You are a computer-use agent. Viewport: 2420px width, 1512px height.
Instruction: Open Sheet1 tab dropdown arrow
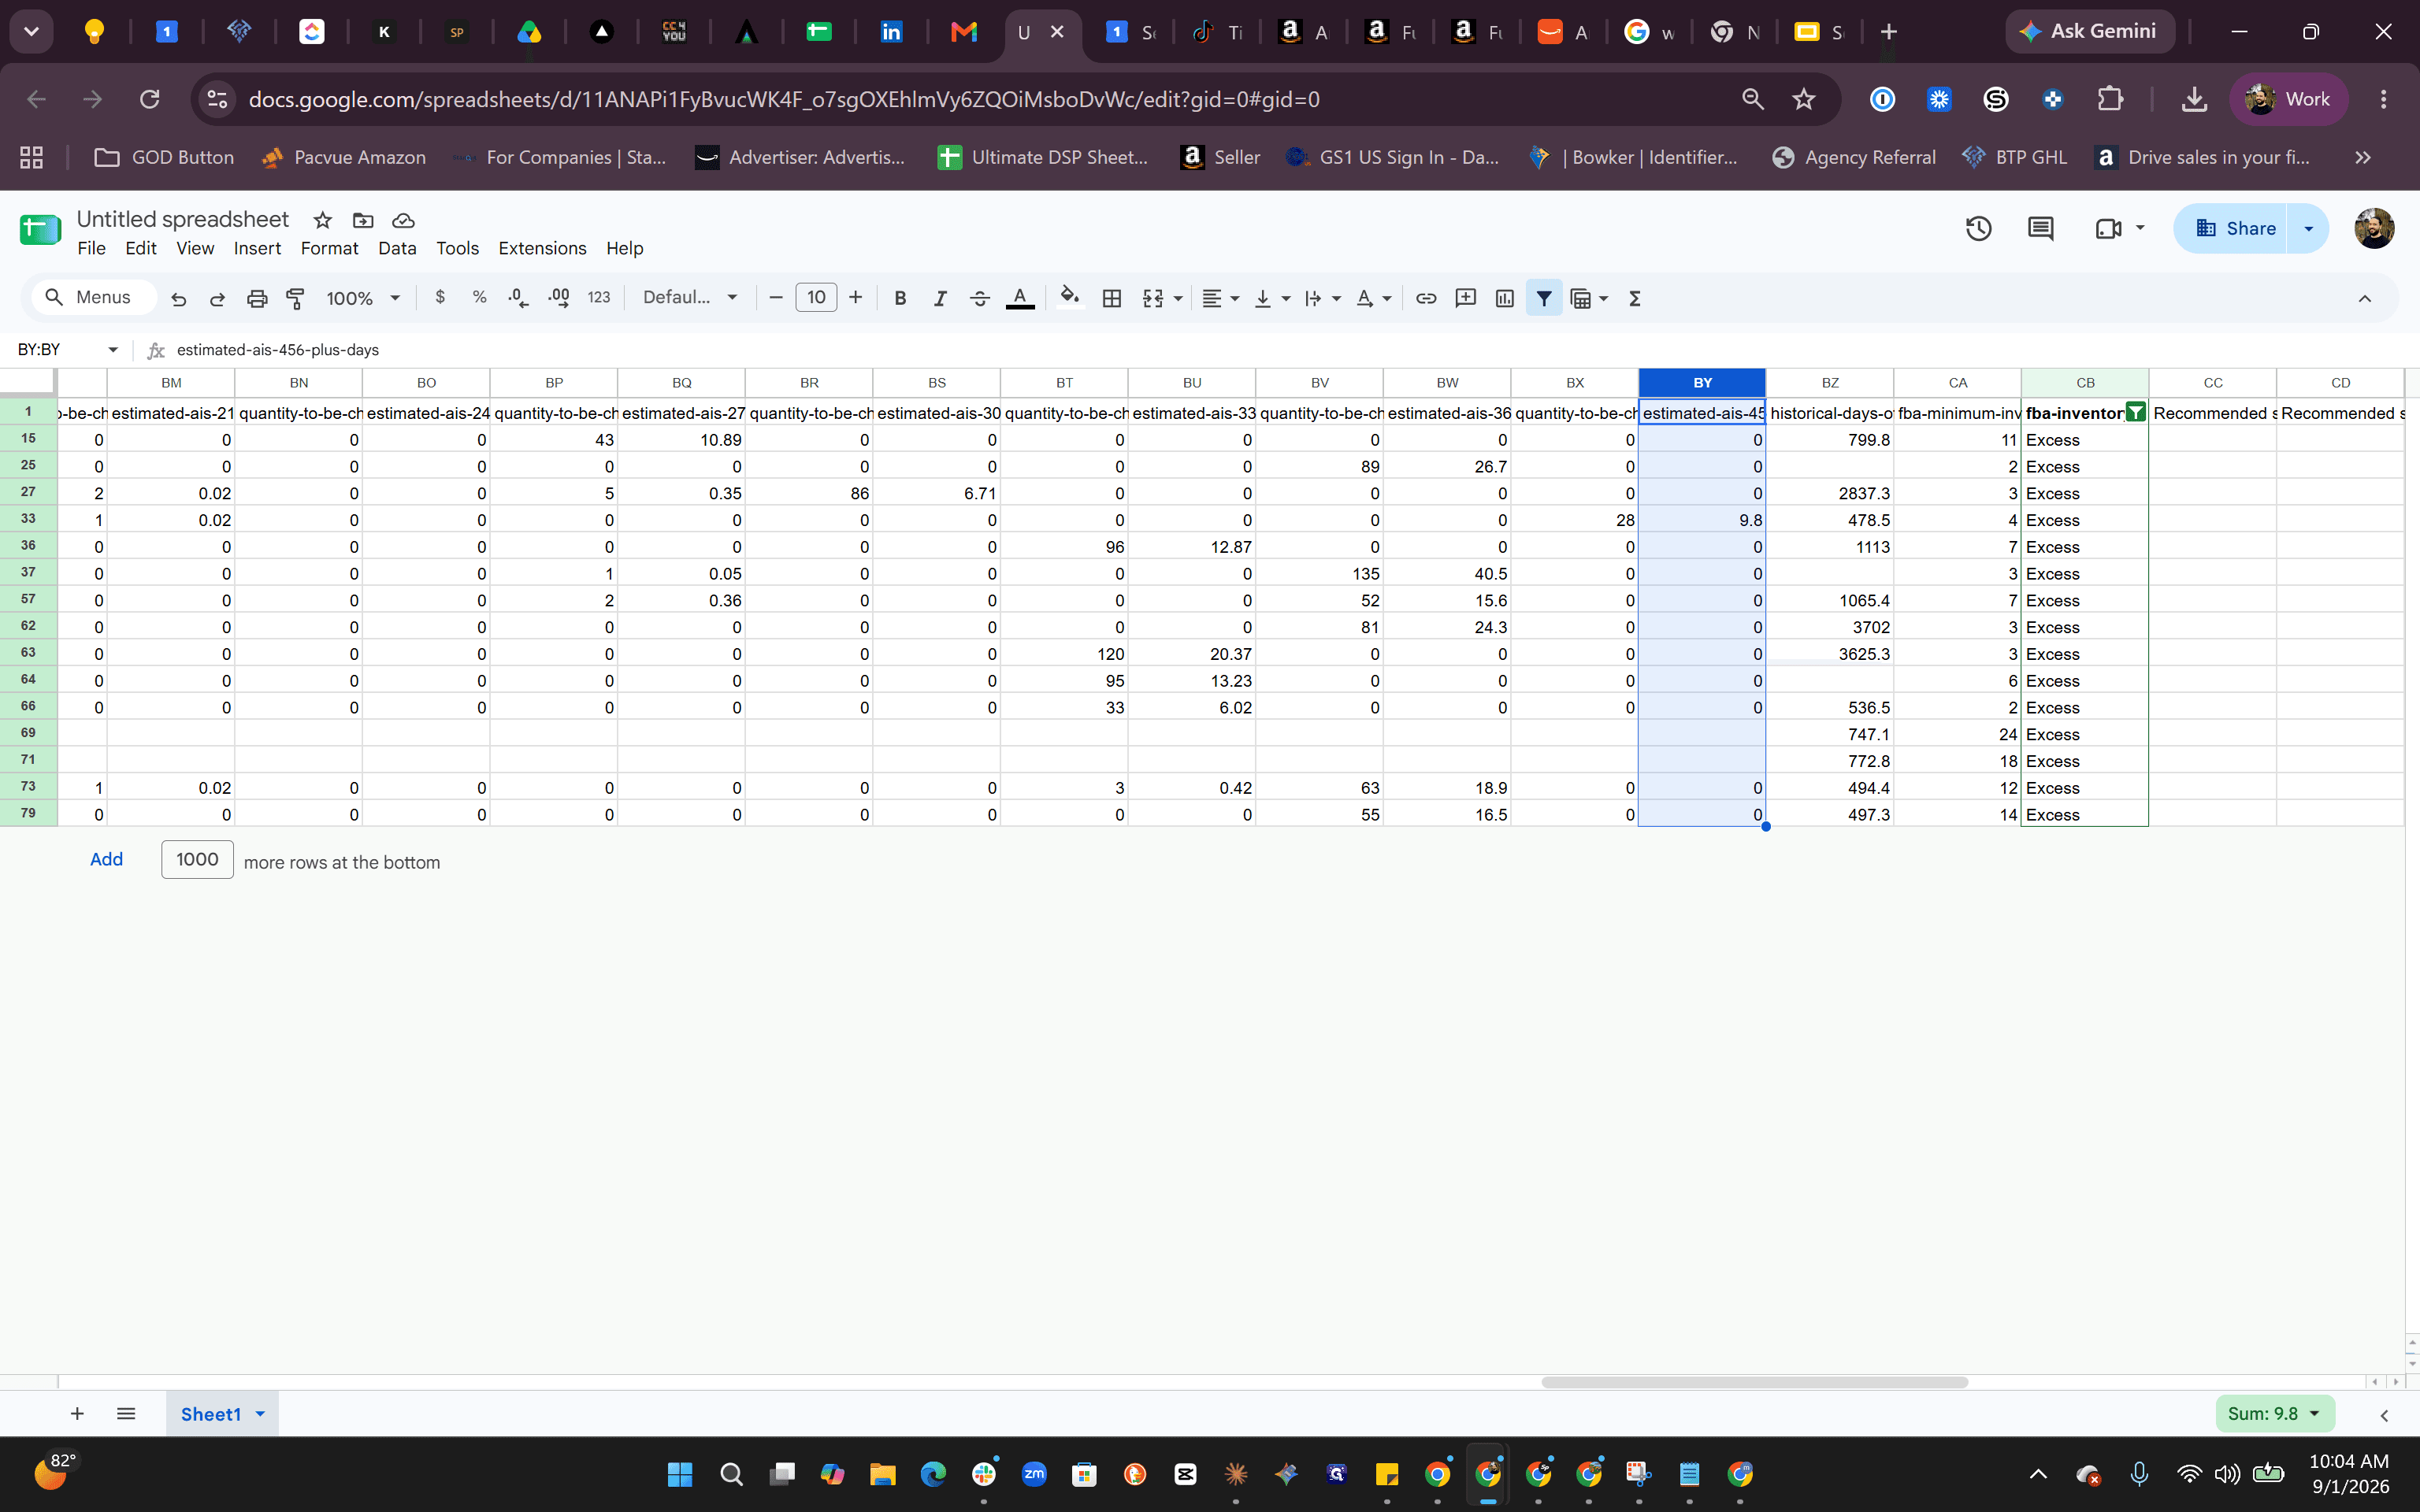(260, 1414)
